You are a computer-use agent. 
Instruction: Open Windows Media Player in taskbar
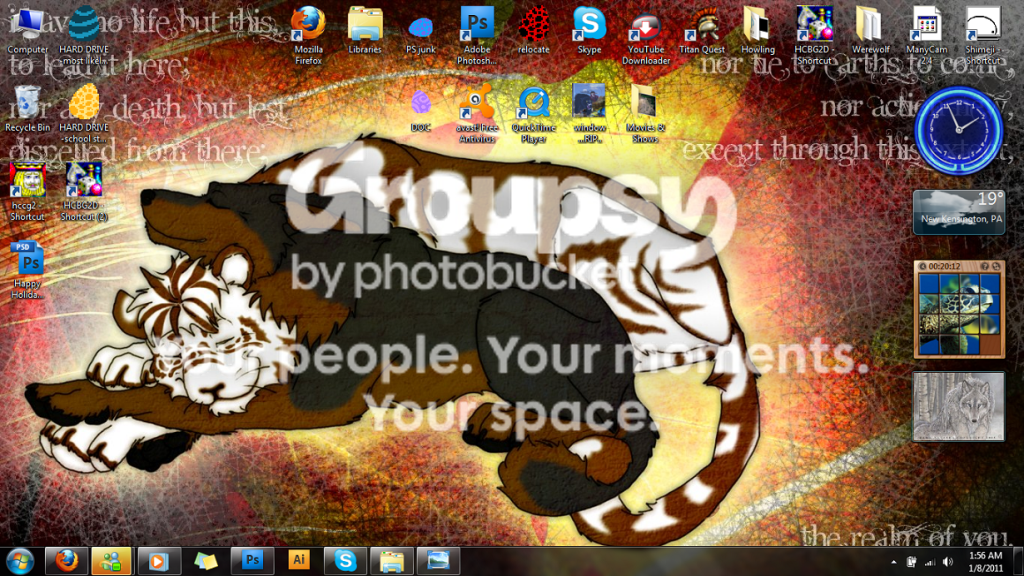point(159,561)
